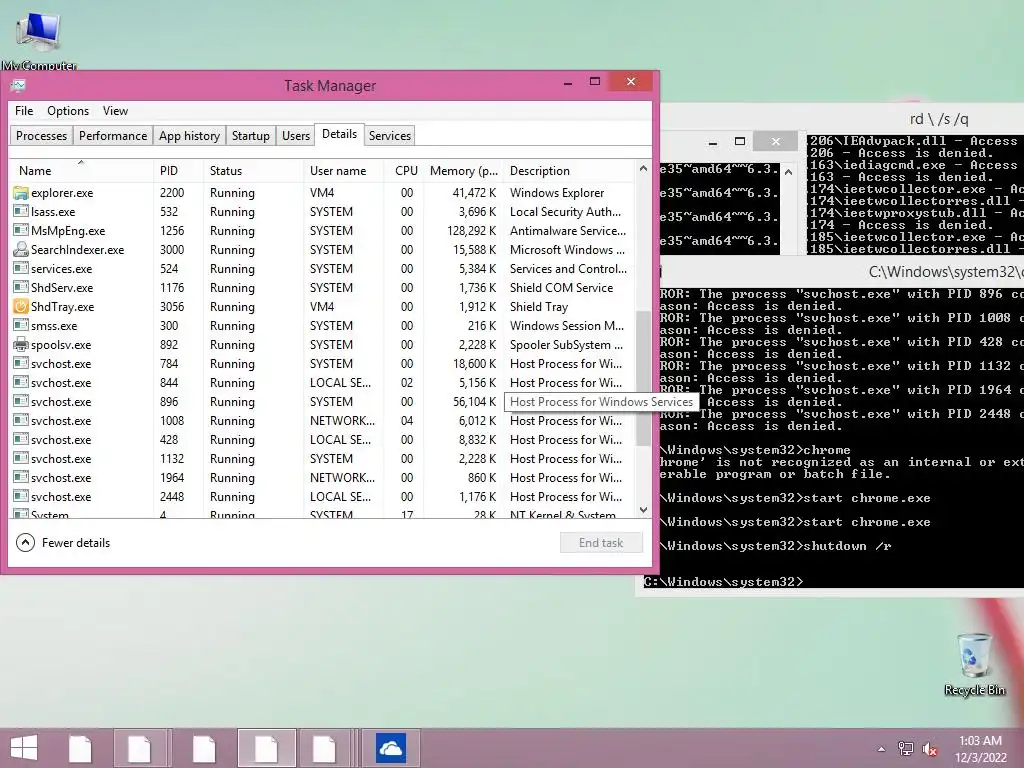The height and width of the screenshot is (768, 1024).
Task: Click the 128,292 K memory value
Action: click(472, 231)
